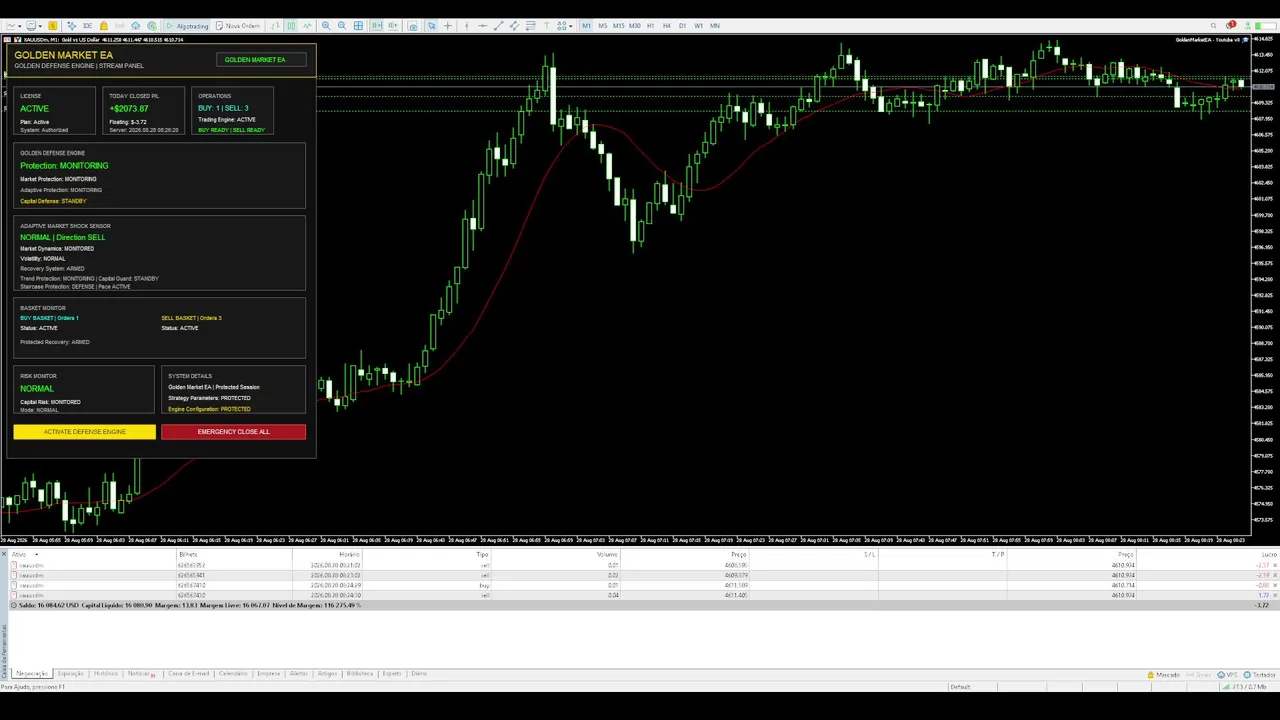
Task: Select the equidistant channel tool
Action: [x=514, y=26]
